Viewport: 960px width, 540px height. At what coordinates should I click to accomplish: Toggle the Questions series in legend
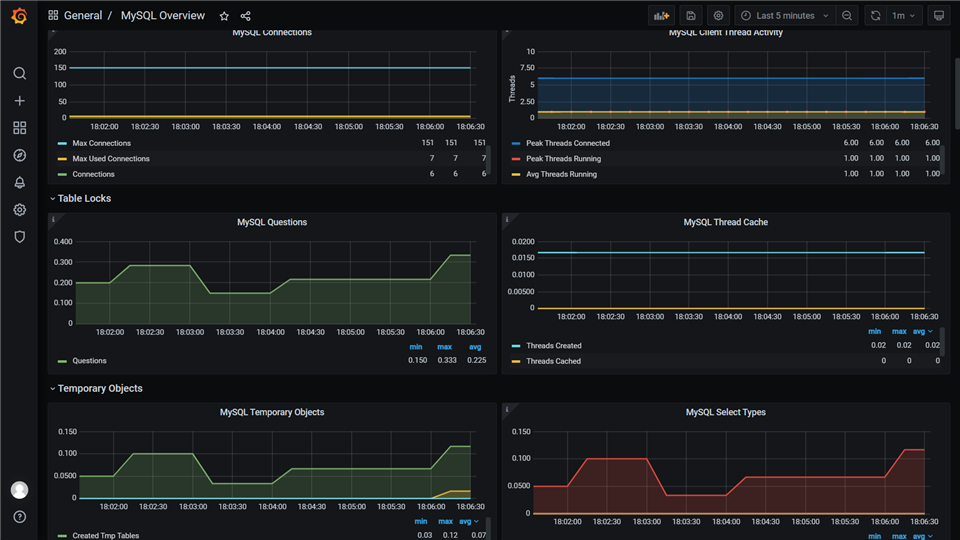(x=89, y=361)
